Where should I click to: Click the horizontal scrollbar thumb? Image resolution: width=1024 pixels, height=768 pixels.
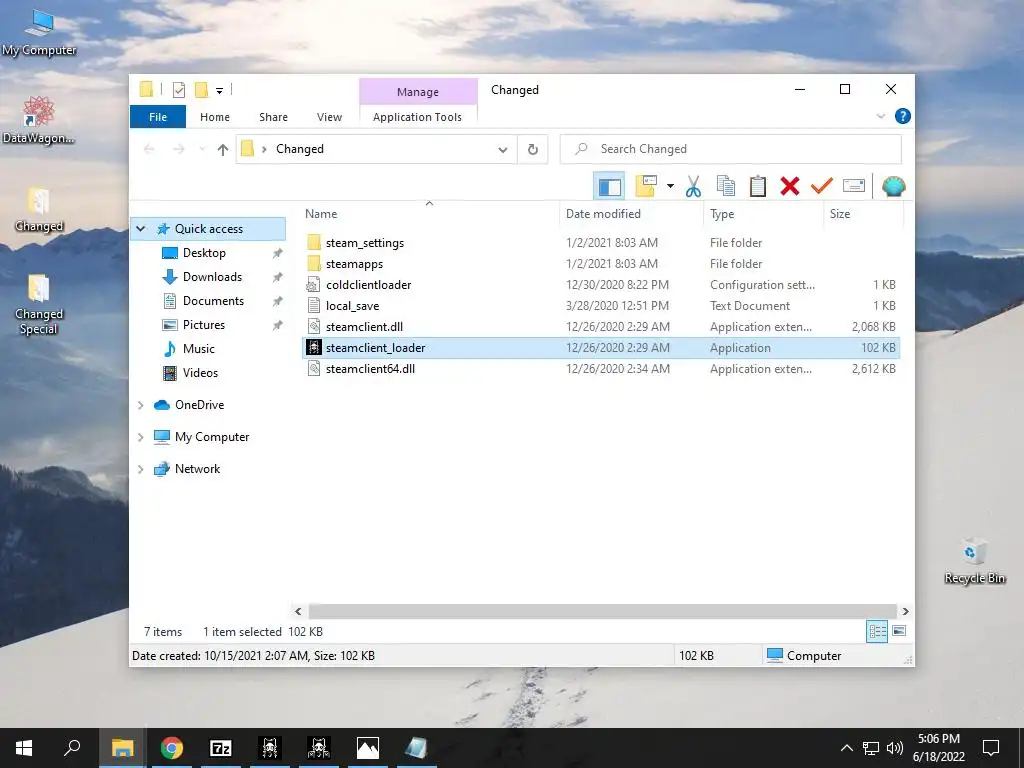pyautogui.click(x=602, y=612)
